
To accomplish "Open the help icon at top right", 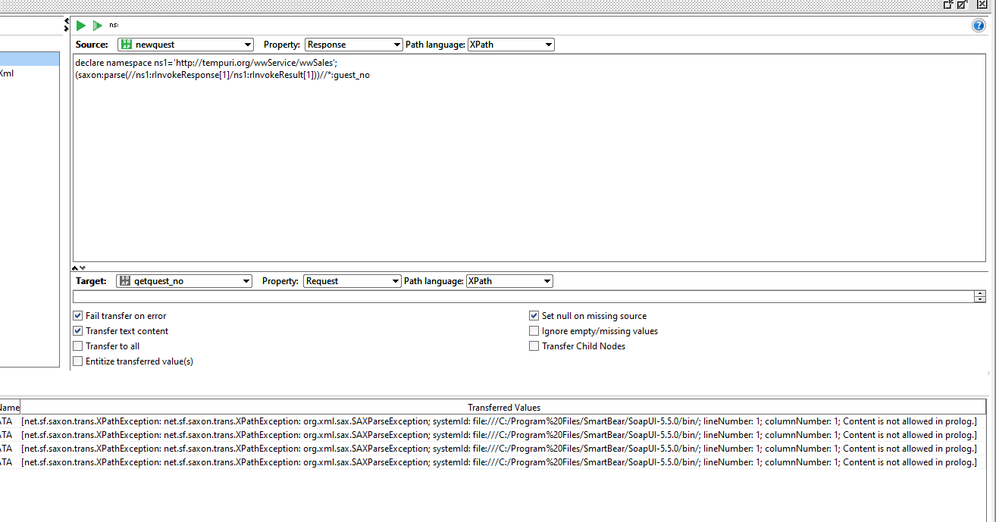I will coord(978,25).
